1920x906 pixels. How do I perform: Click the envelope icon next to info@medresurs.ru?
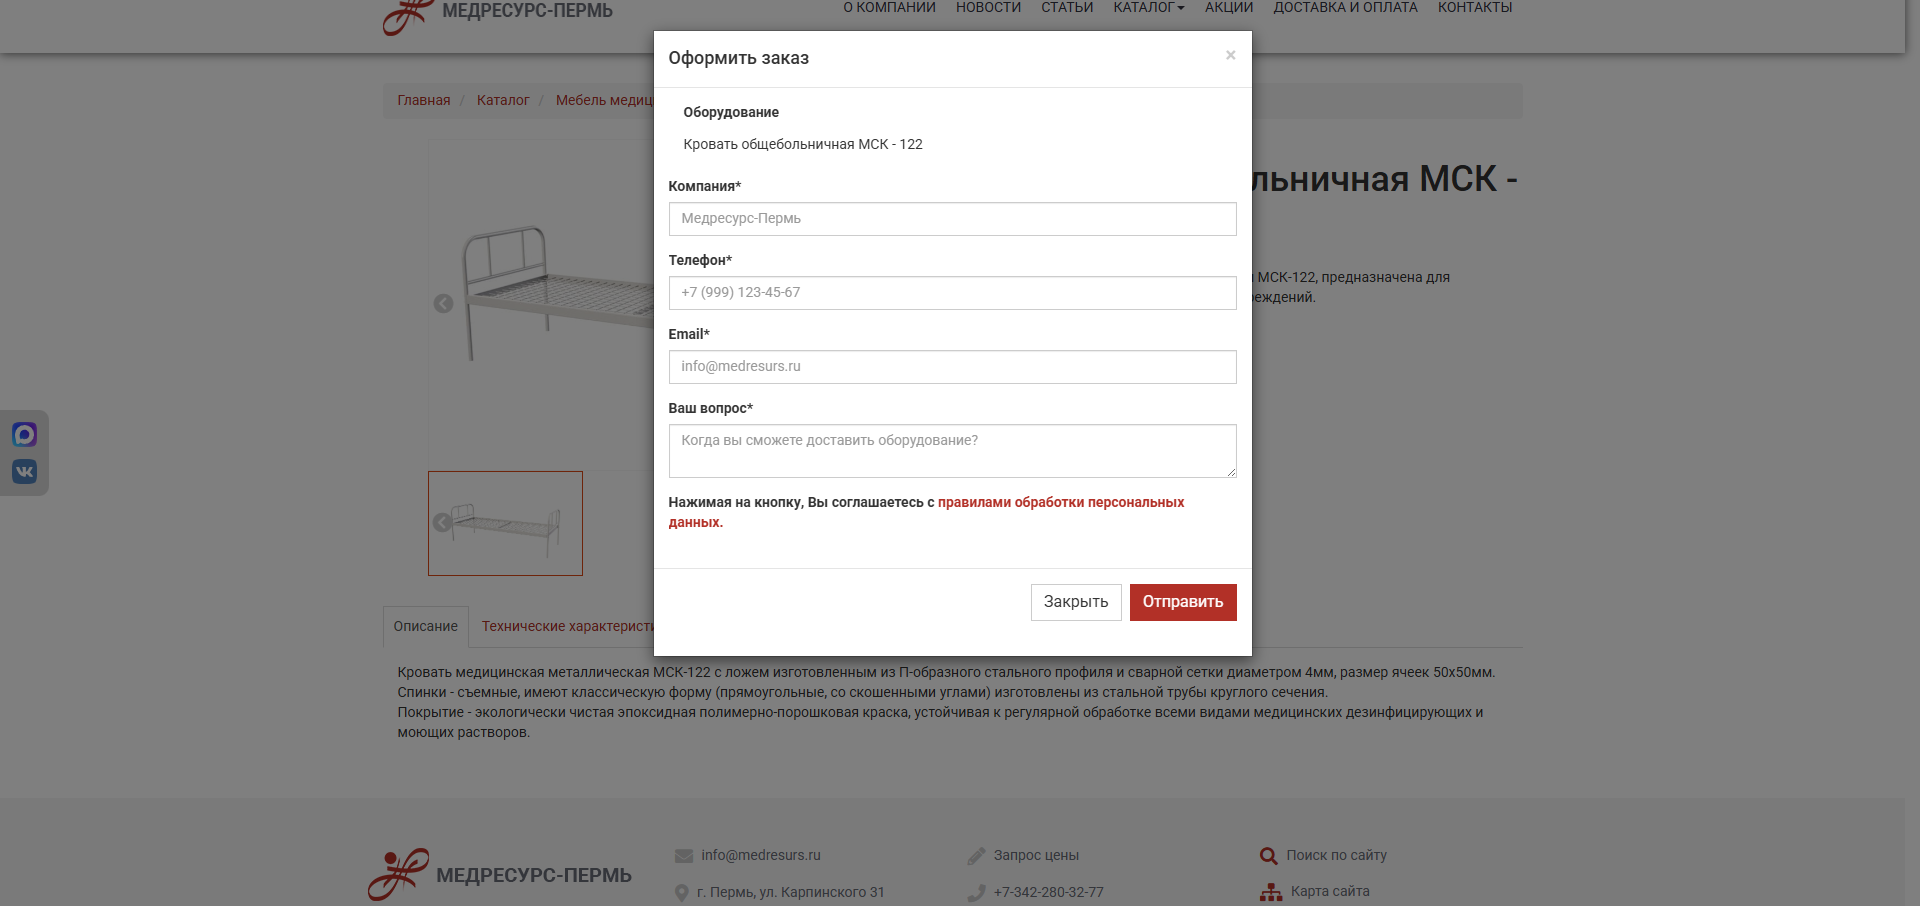[684, 856]
